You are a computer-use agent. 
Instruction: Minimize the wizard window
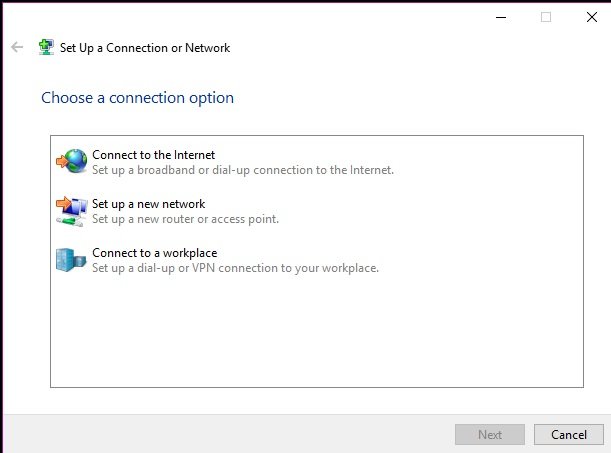point(501,17)
